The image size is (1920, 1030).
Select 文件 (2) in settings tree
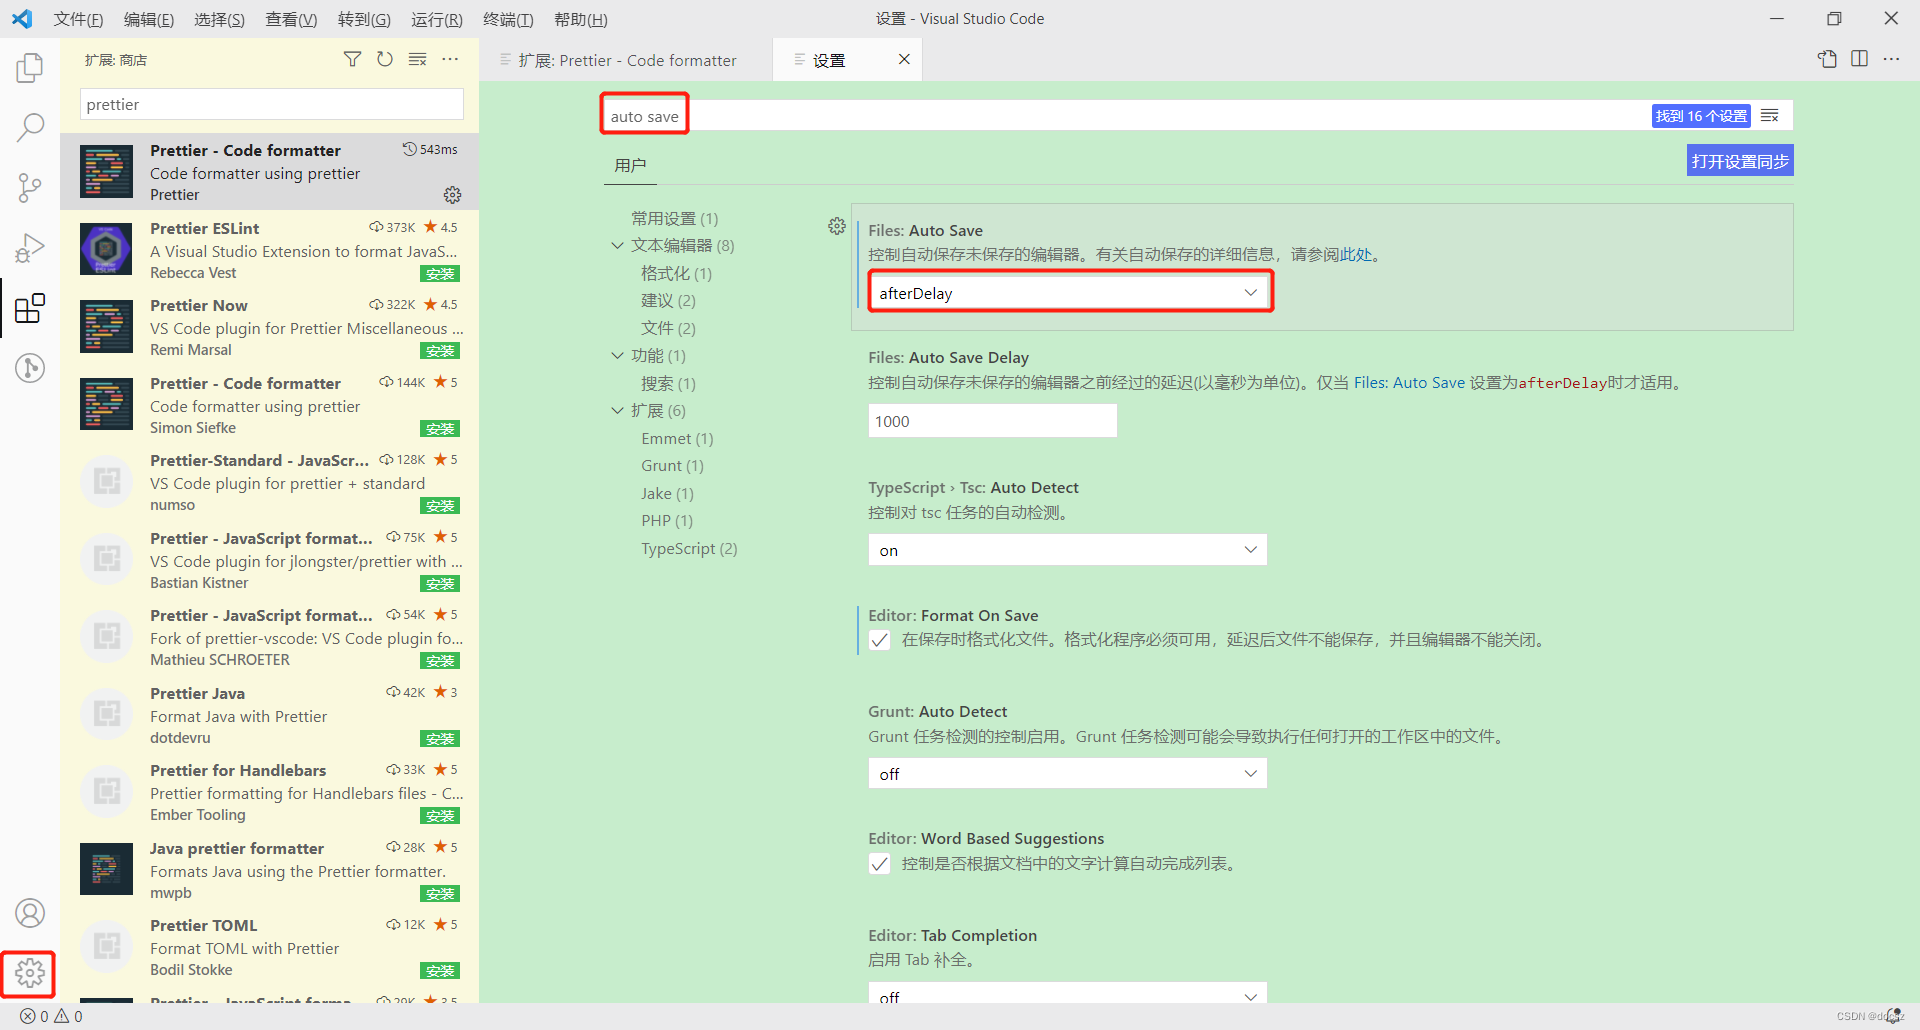coord(669,328)
